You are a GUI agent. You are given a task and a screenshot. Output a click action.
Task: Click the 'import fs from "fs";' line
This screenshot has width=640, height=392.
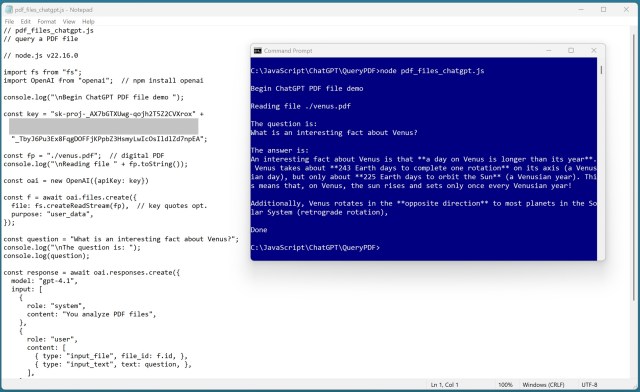click(43, 72)
